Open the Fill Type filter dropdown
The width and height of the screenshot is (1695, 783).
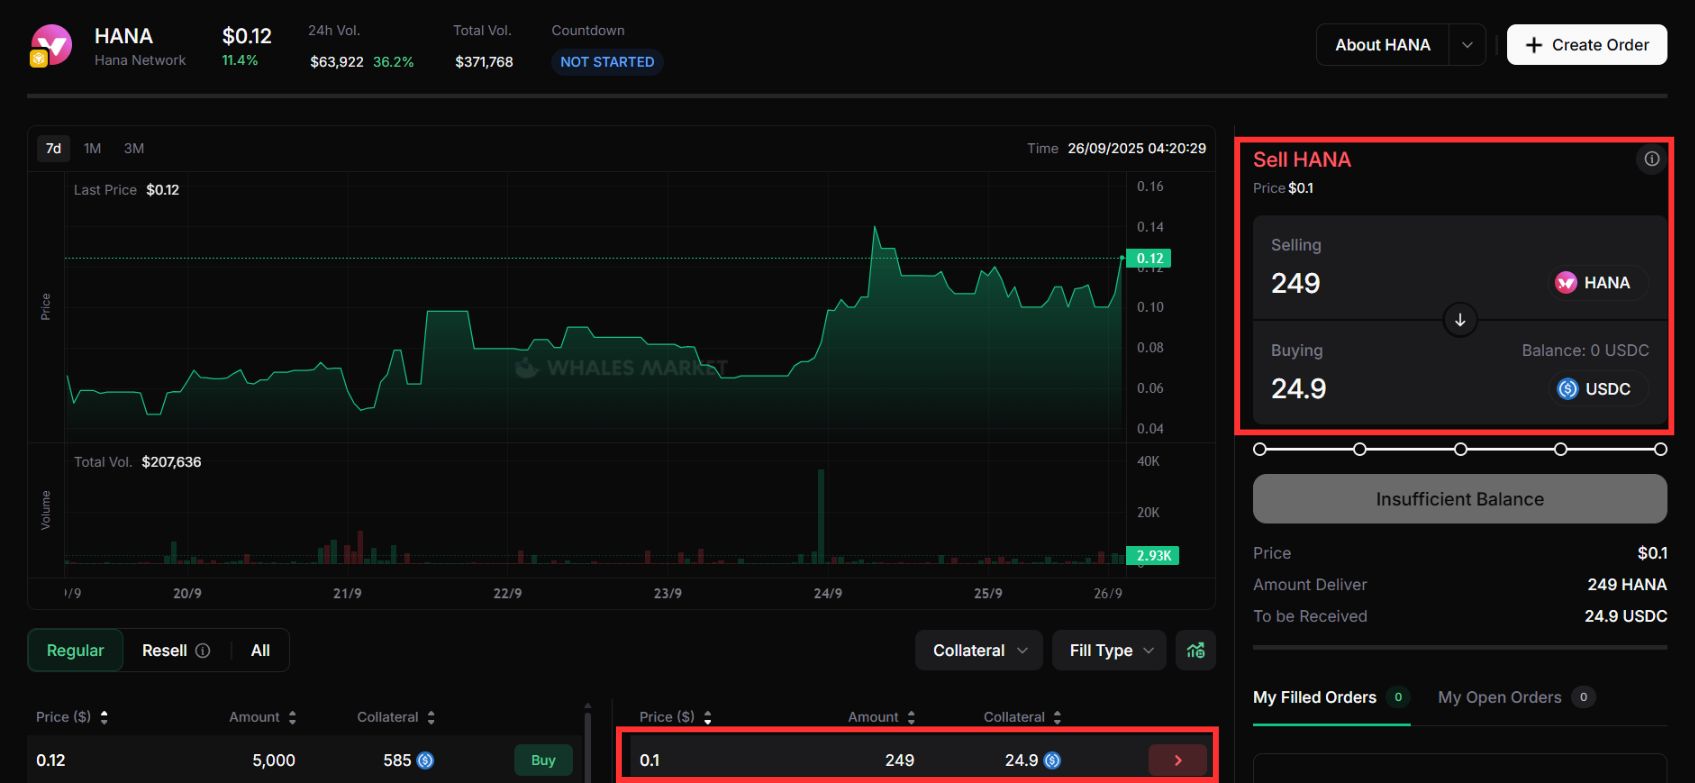[x=1110, y=651]
